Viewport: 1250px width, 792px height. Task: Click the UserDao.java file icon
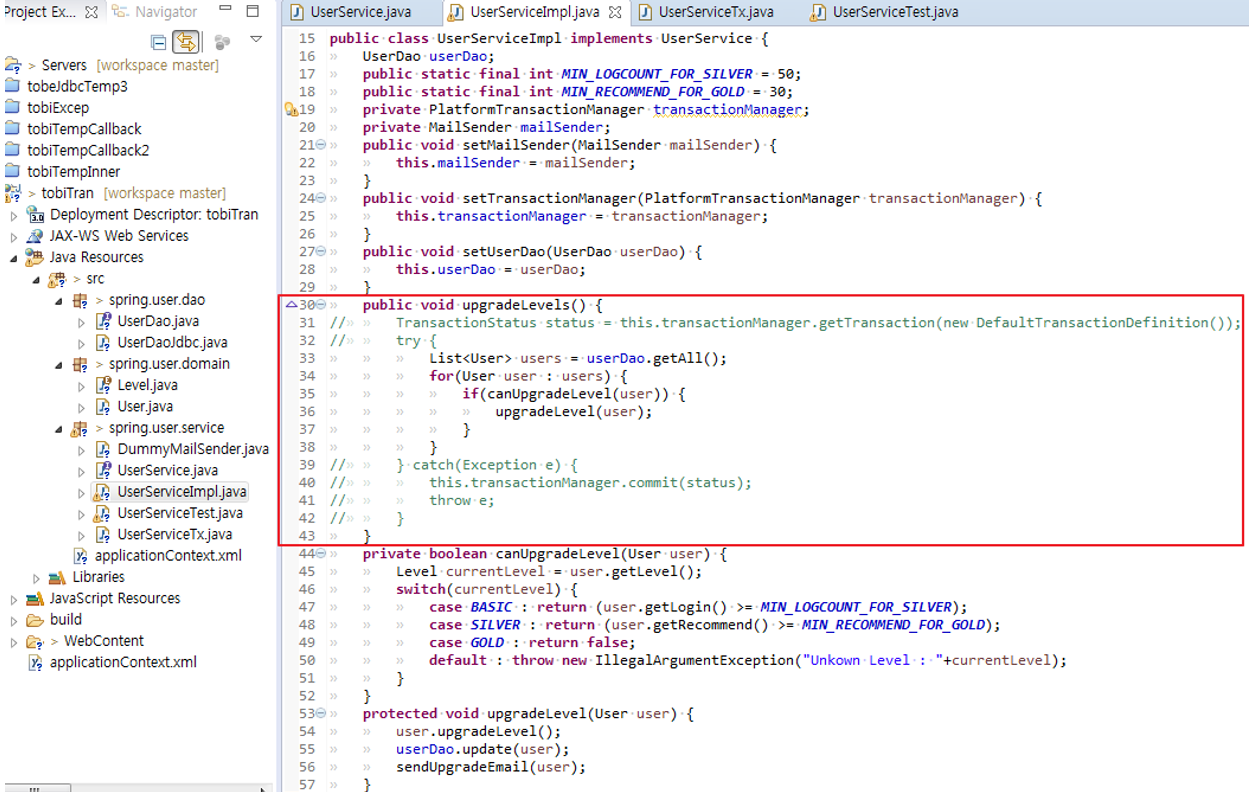[103, 322]
